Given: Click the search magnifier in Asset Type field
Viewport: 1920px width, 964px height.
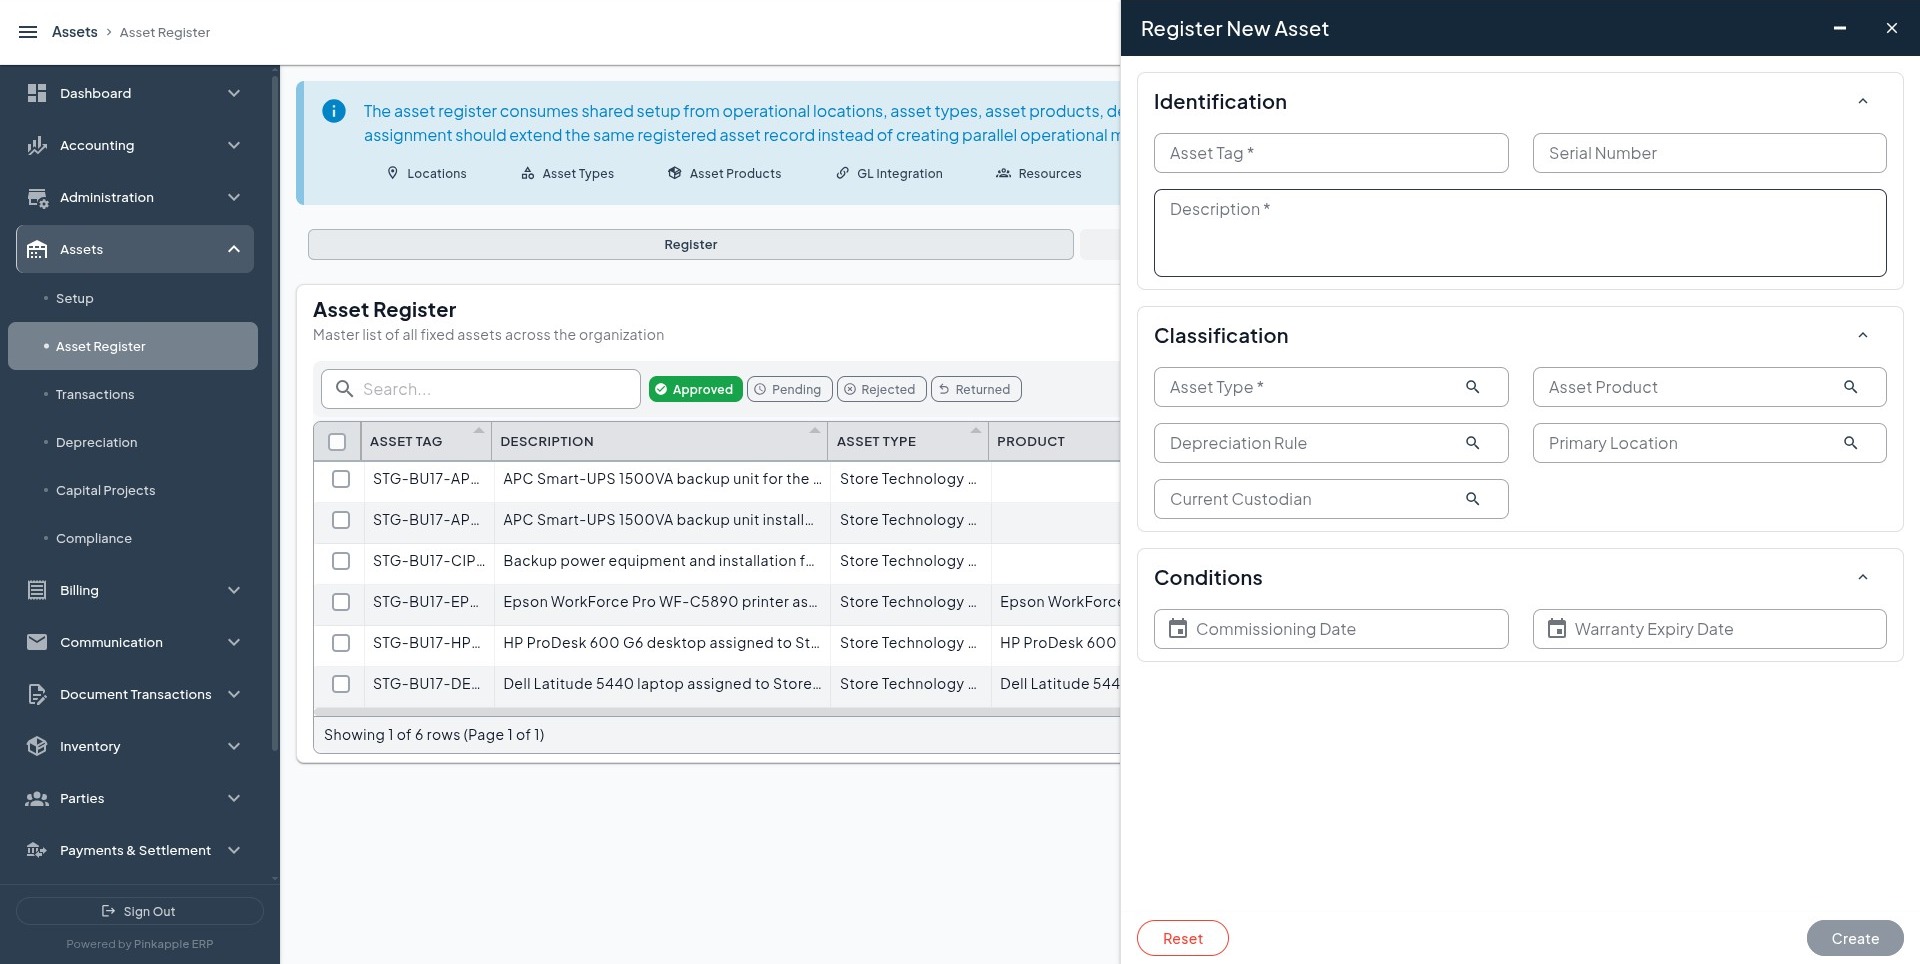Looking at the screenshot, I should point(1472,387).
